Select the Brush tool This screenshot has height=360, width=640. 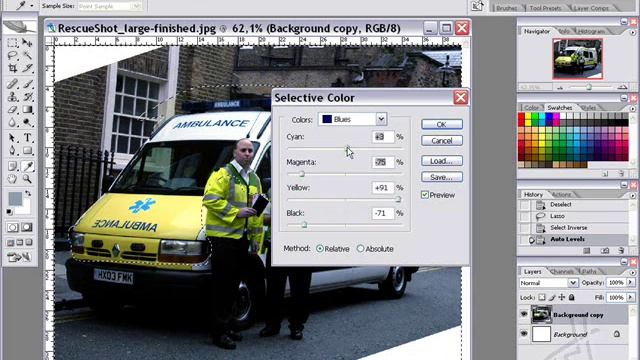point(27,84)
